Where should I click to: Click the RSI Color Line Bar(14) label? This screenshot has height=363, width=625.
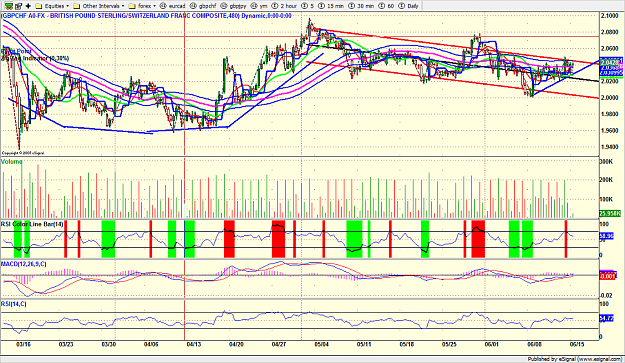point(32,224)
